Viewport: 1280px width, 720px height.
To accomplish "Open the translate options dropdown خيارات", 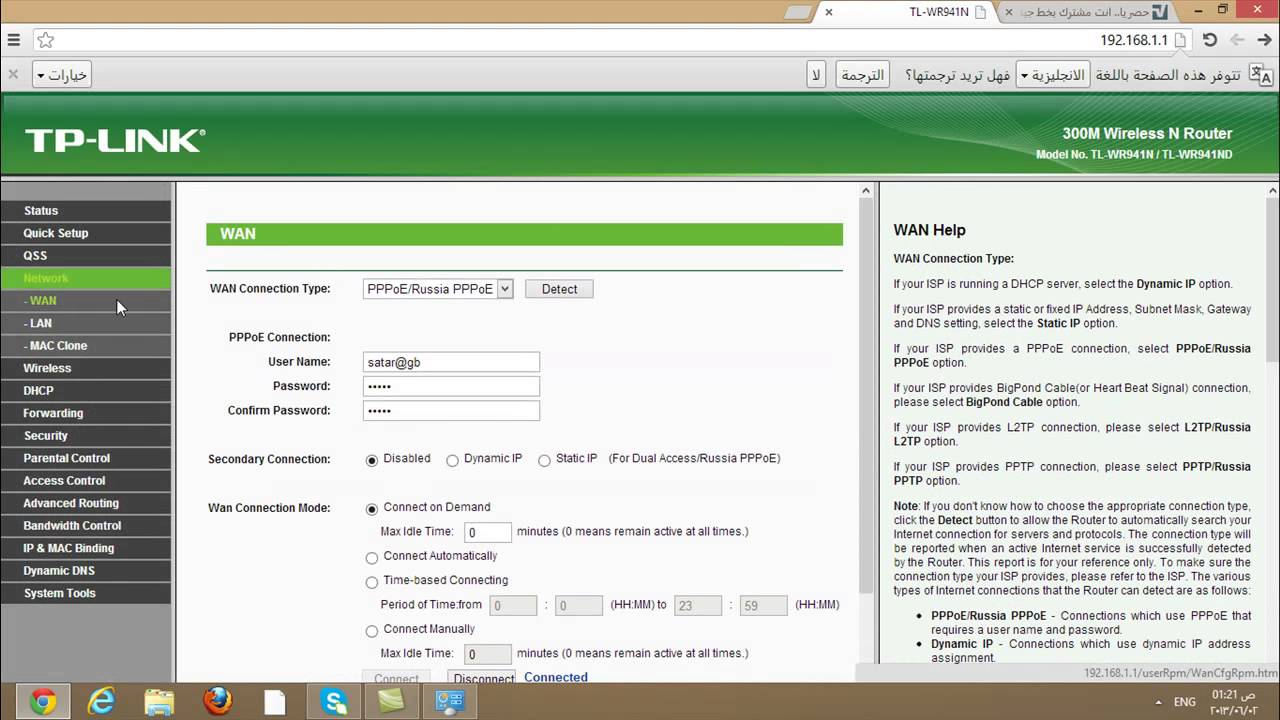I will coord(62,75).
